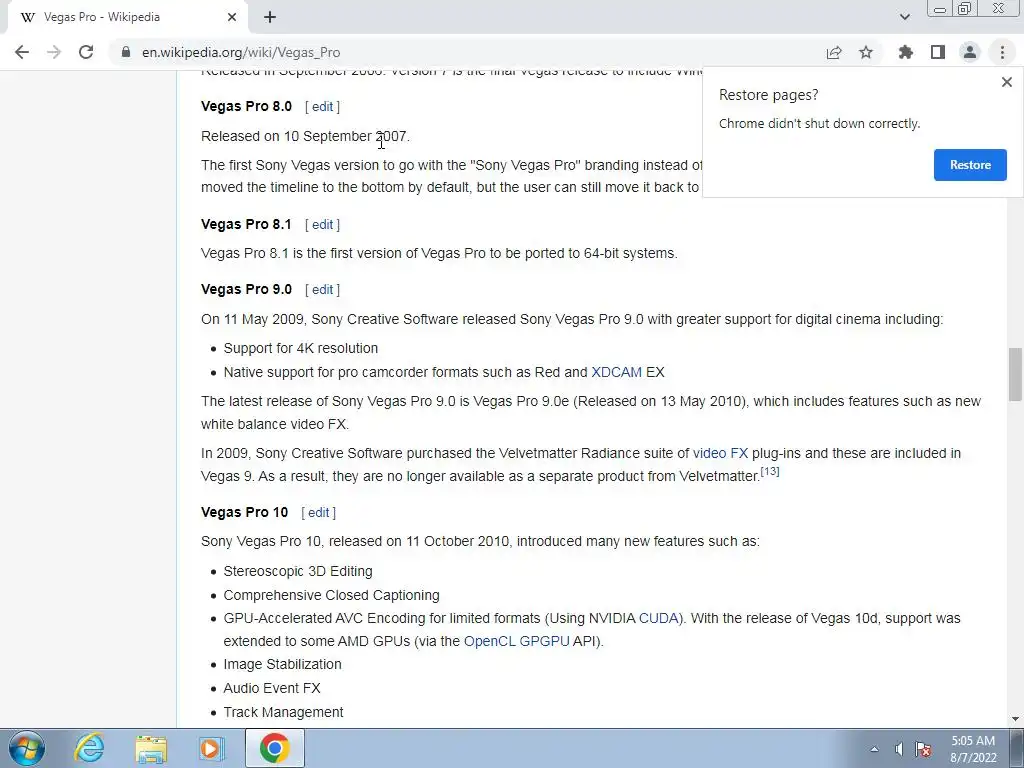This screenshot has width=1024, height=768.
Task: Click the browser forward arrow
Action: point(54,52)
